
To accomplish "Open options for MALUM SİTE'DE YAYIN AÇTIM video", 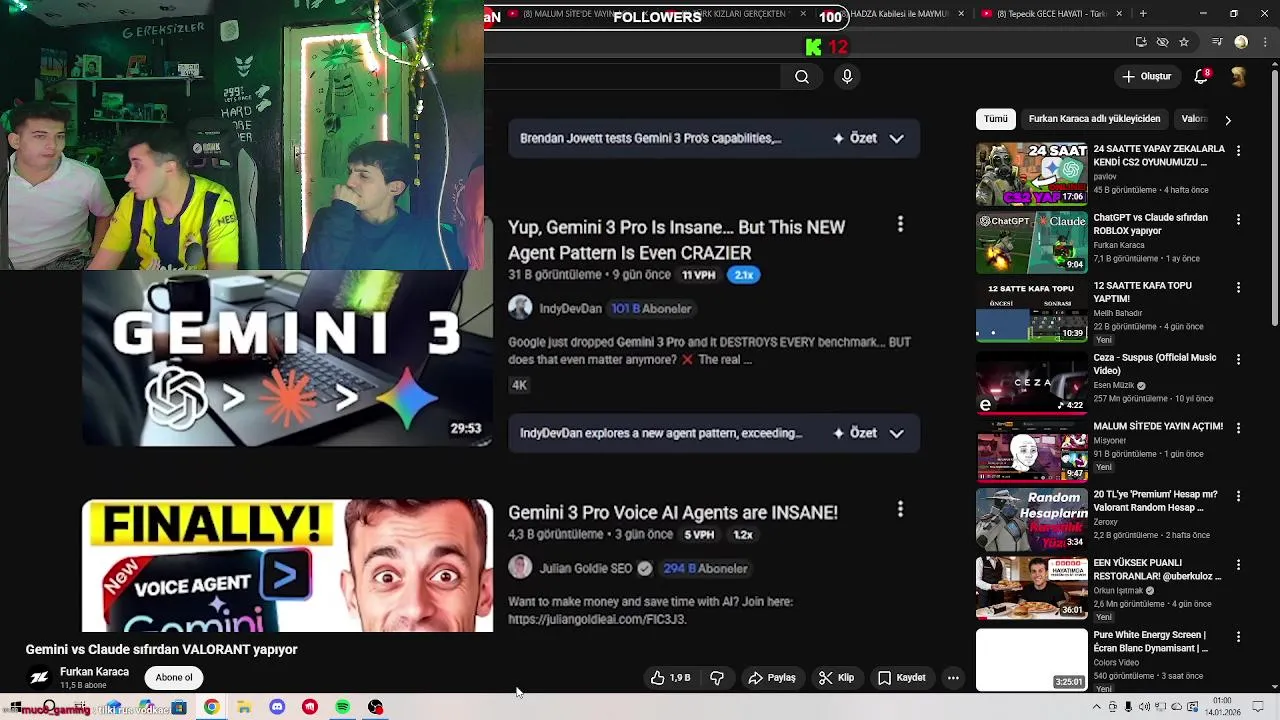I will [x=1238, y=427].
